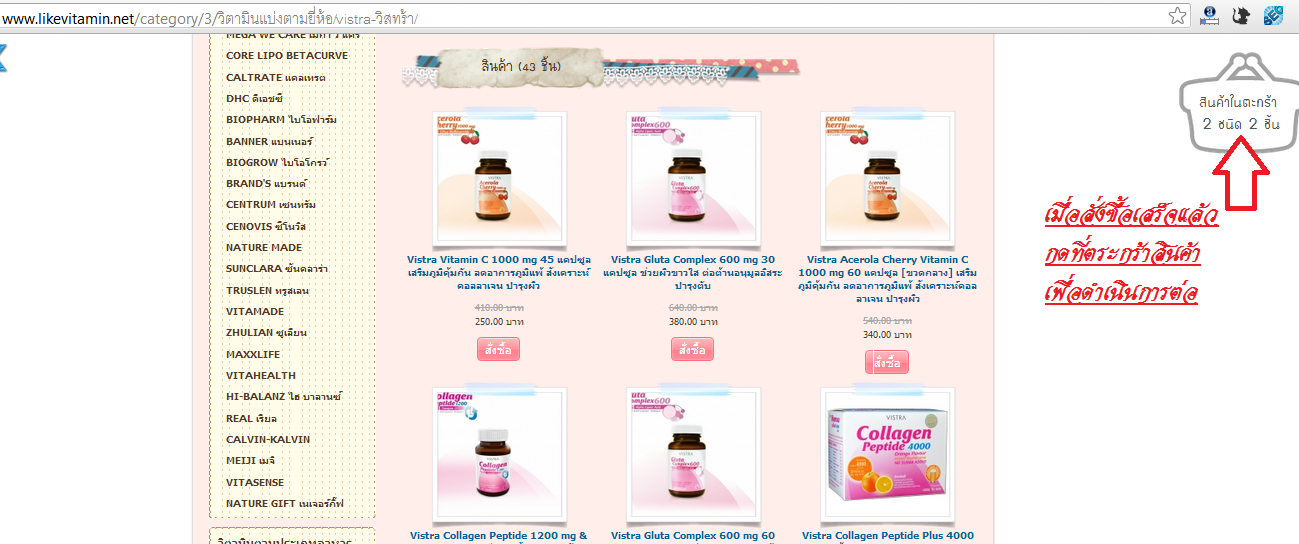Open the extension icon with the number badge
This screenshot has height=544, width=1299.
coord(1209,15)
